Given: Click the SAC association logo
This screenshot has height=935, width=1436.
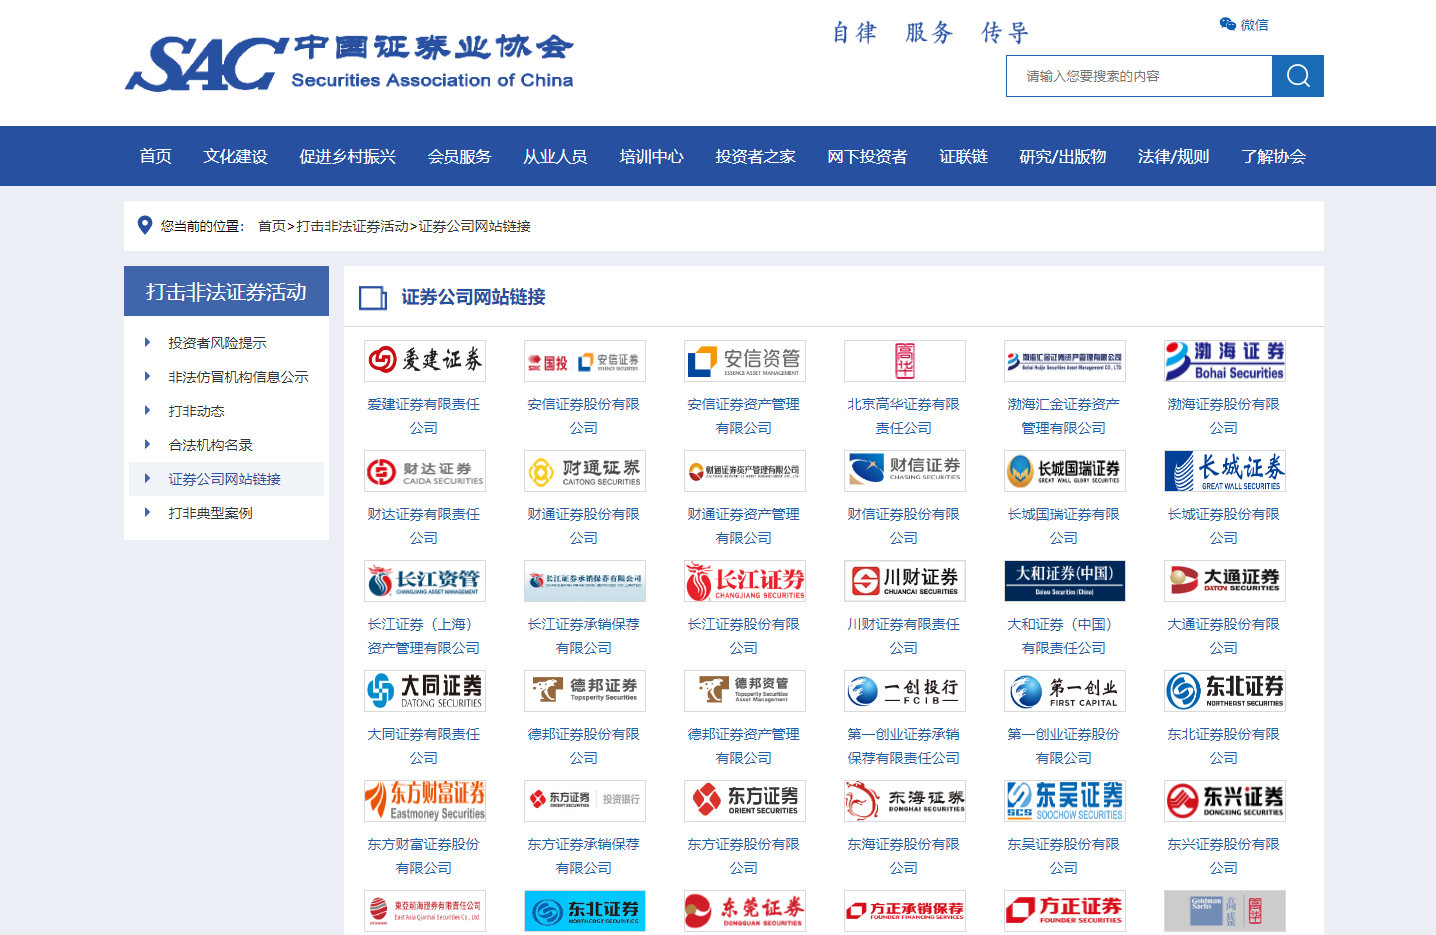Looking at the screenshot, I should (x=349, y=63).
